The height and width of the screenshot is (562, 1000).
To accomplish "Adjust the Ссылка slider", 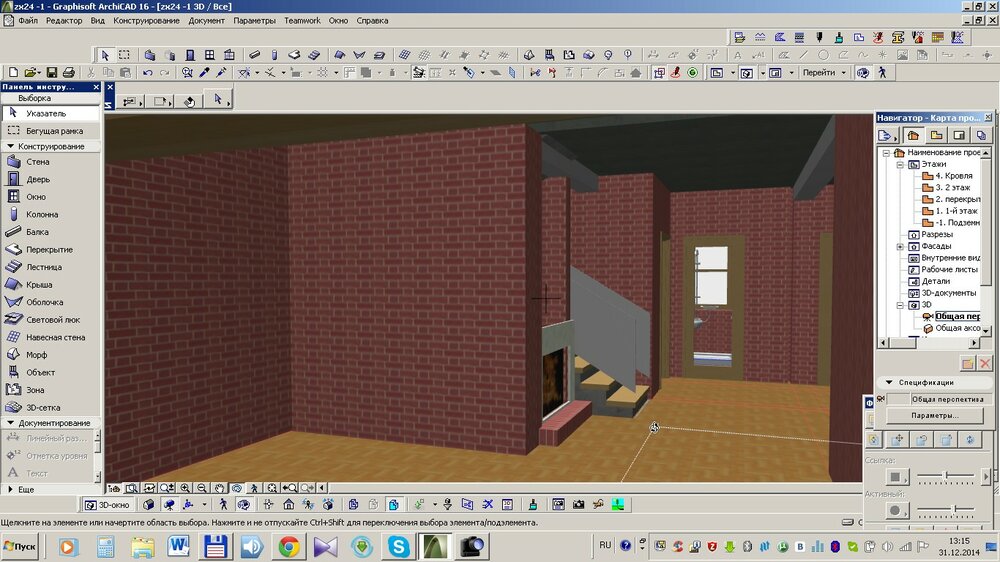I will point(945,475).
